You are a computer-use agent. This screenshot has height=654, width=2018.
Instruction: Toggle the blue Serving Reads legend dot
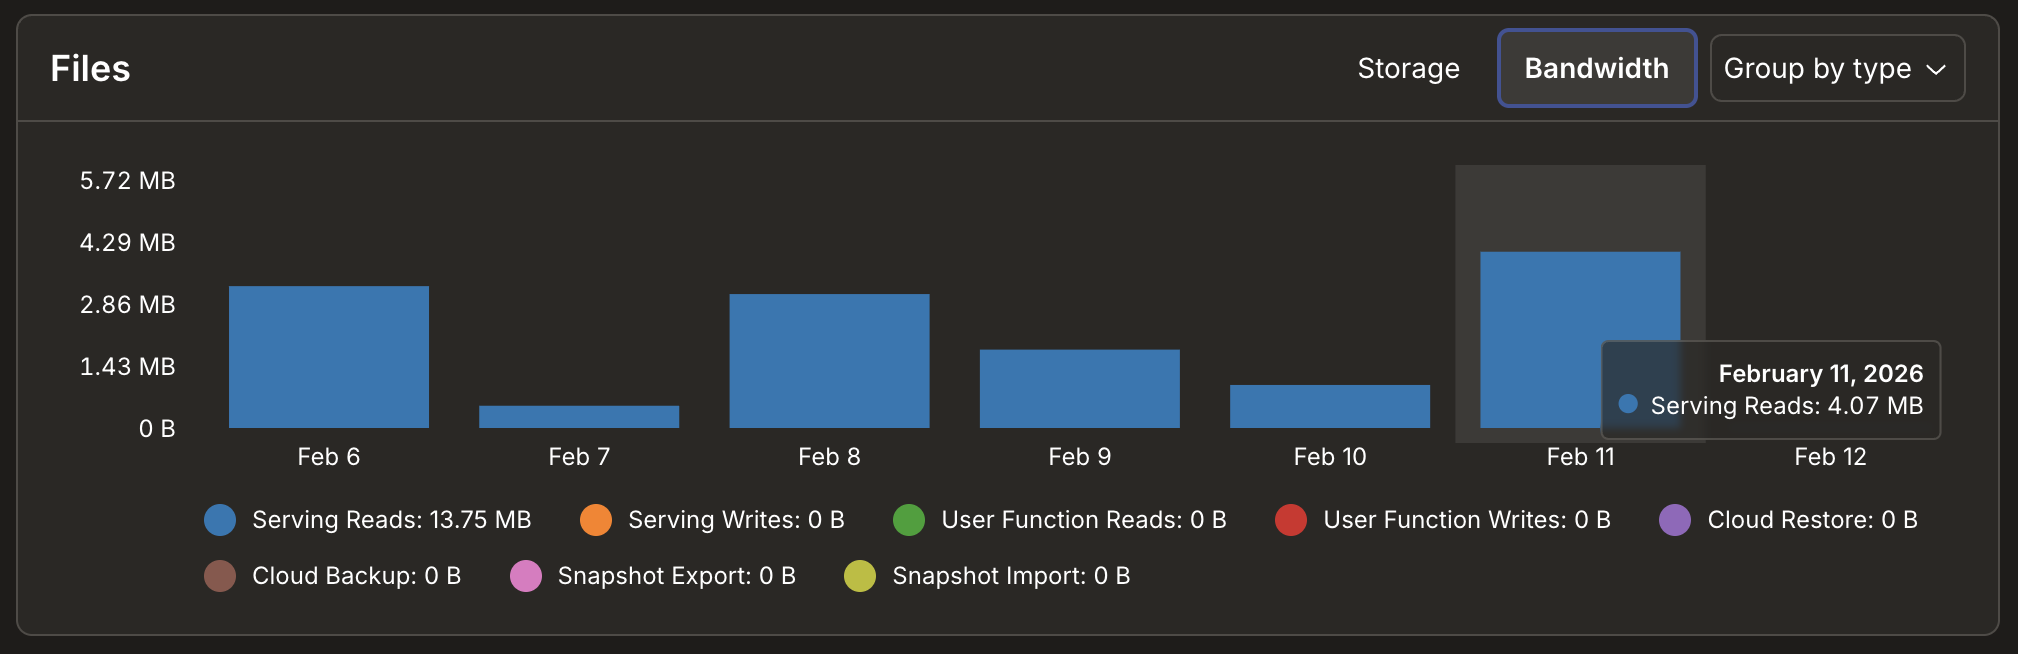(220, 520)
